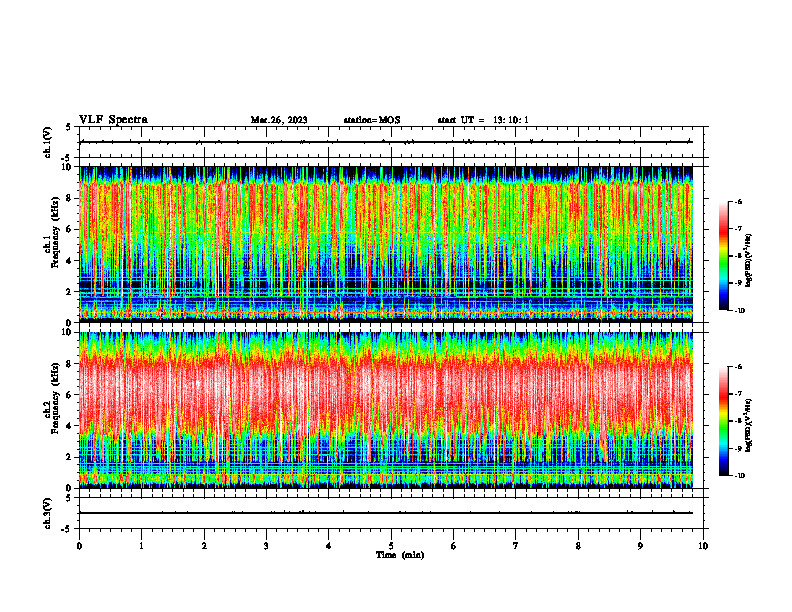The image size is (792, 612).
Task: Click the "5" tick on the time axis
Action: [391, 546]
